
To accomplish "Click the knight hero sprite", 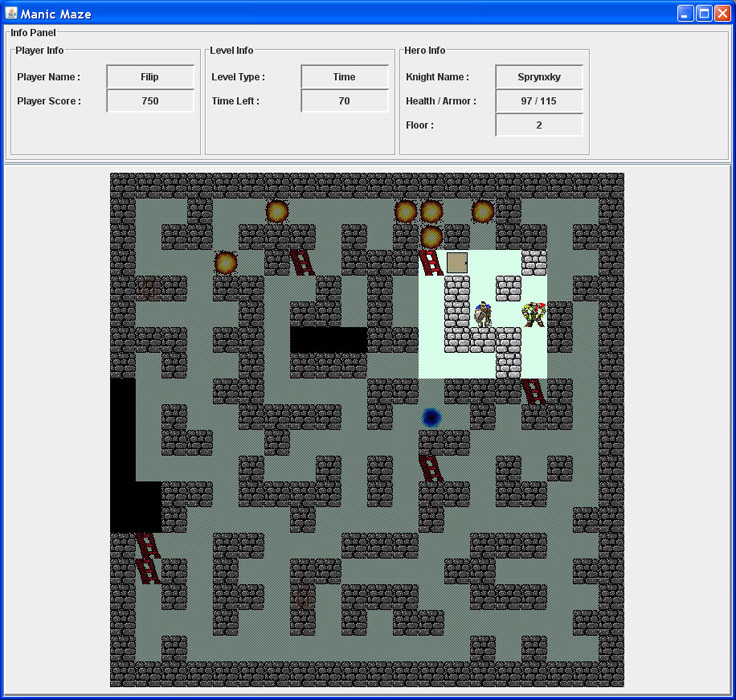I will pyautogui.click(x=483, y=314).
